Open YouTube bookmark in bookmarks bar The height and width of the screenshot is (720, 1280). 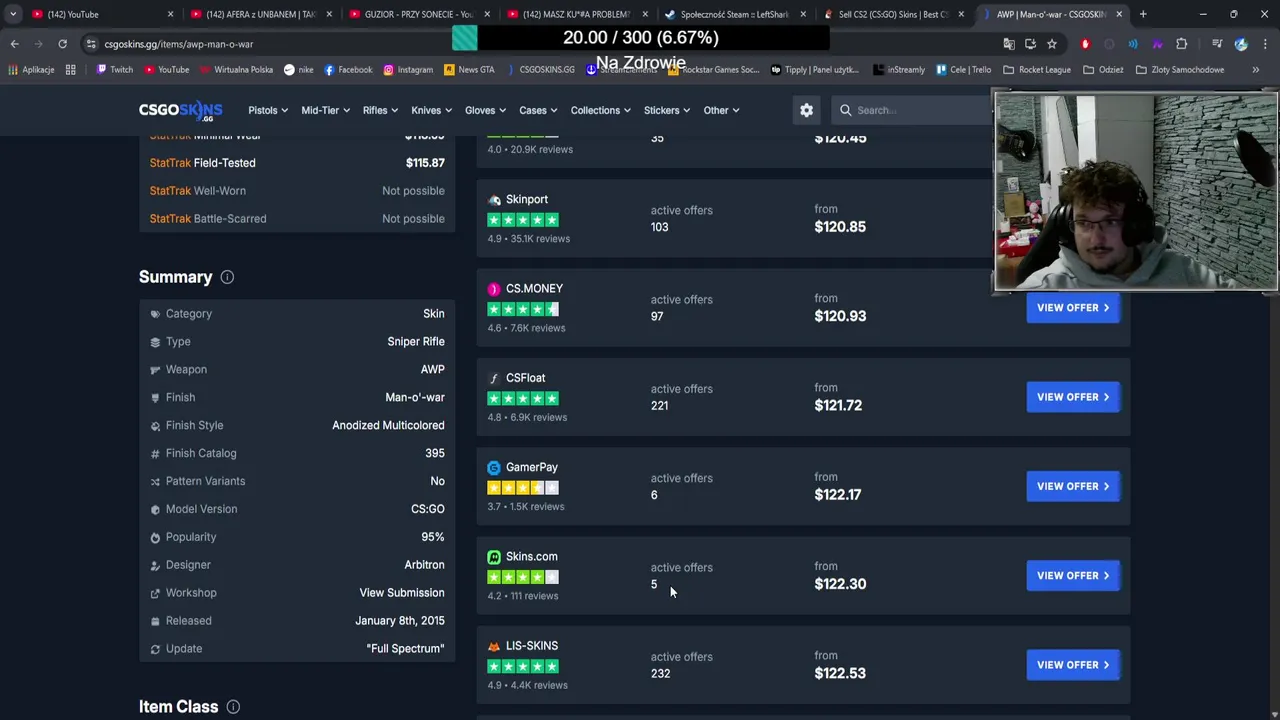166,70
